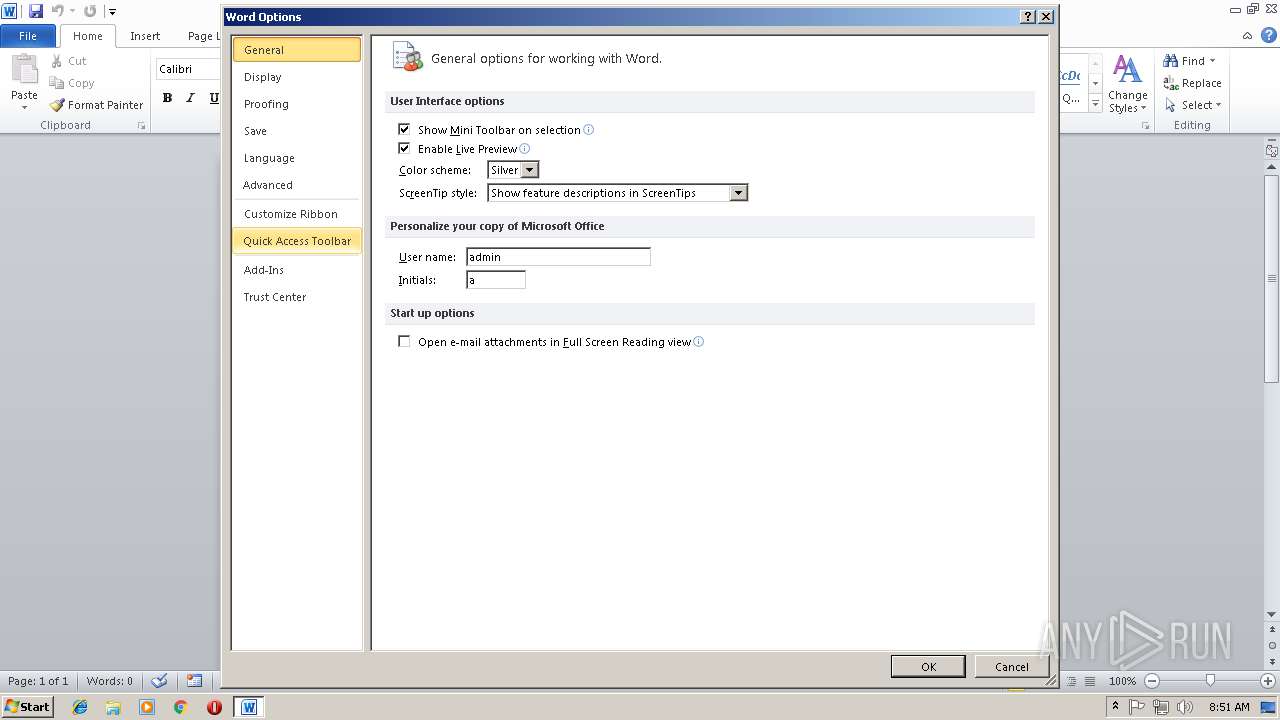This screenshot has width=1280, height=720.
Task: Click the Redo icon in Word title bar
Action: [x=90, y=11]
